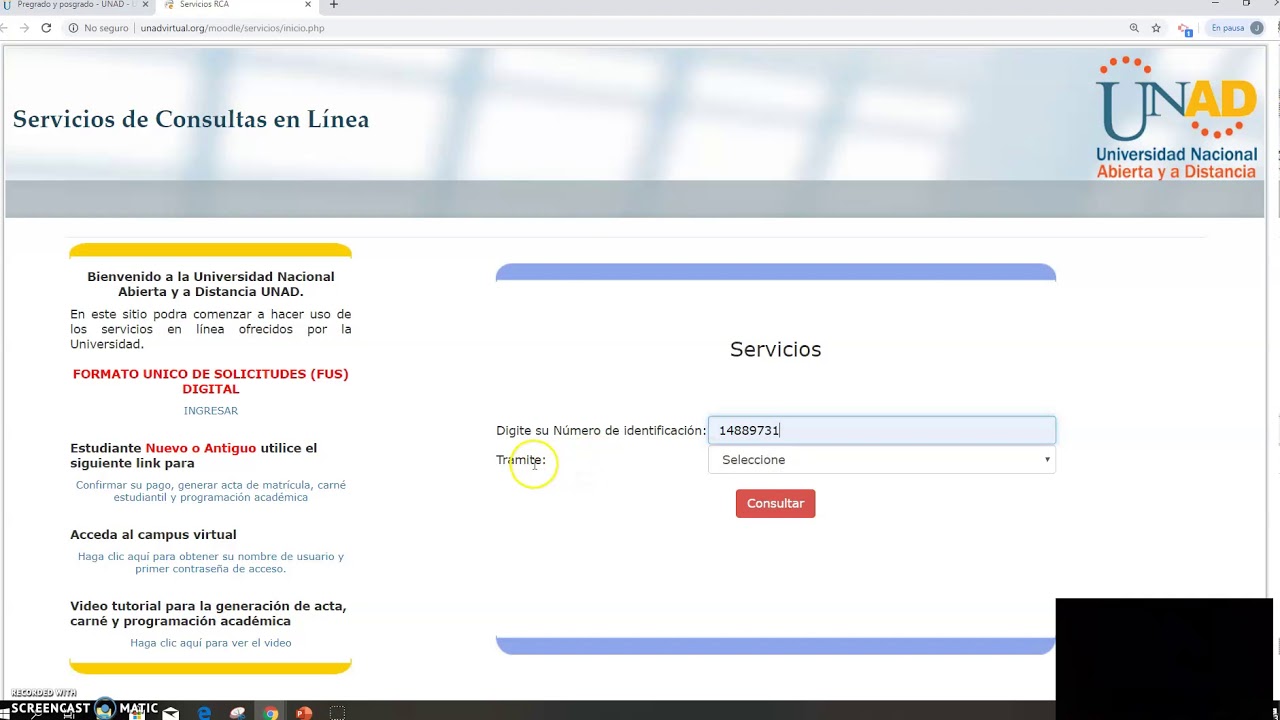Open the browser extension icon with blue badge

tap(1185, 29)
